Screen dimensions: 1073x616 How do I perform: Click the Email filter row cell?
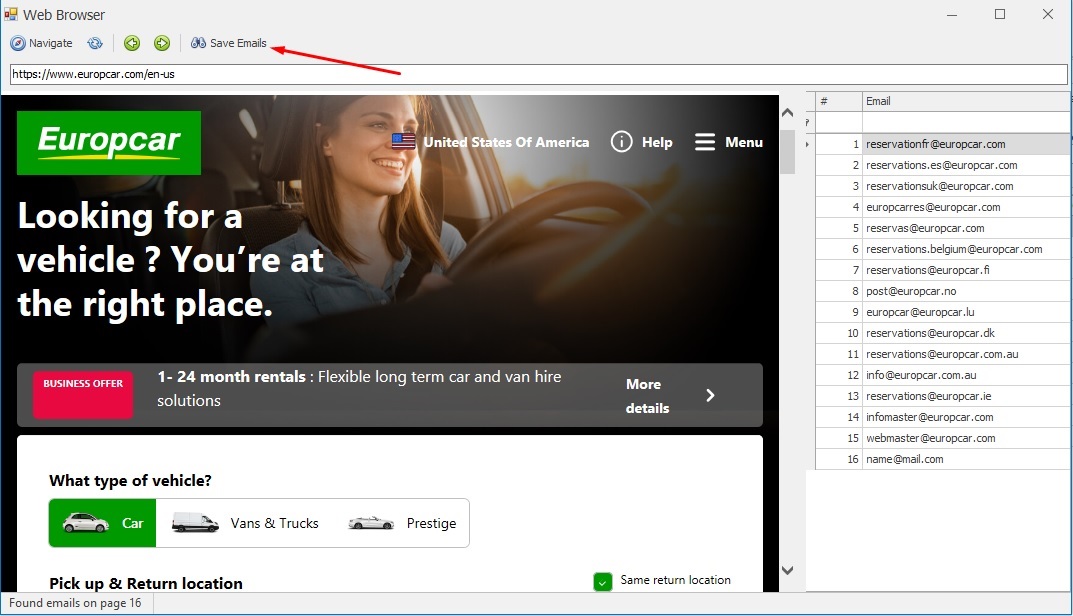tap(966, 123)
